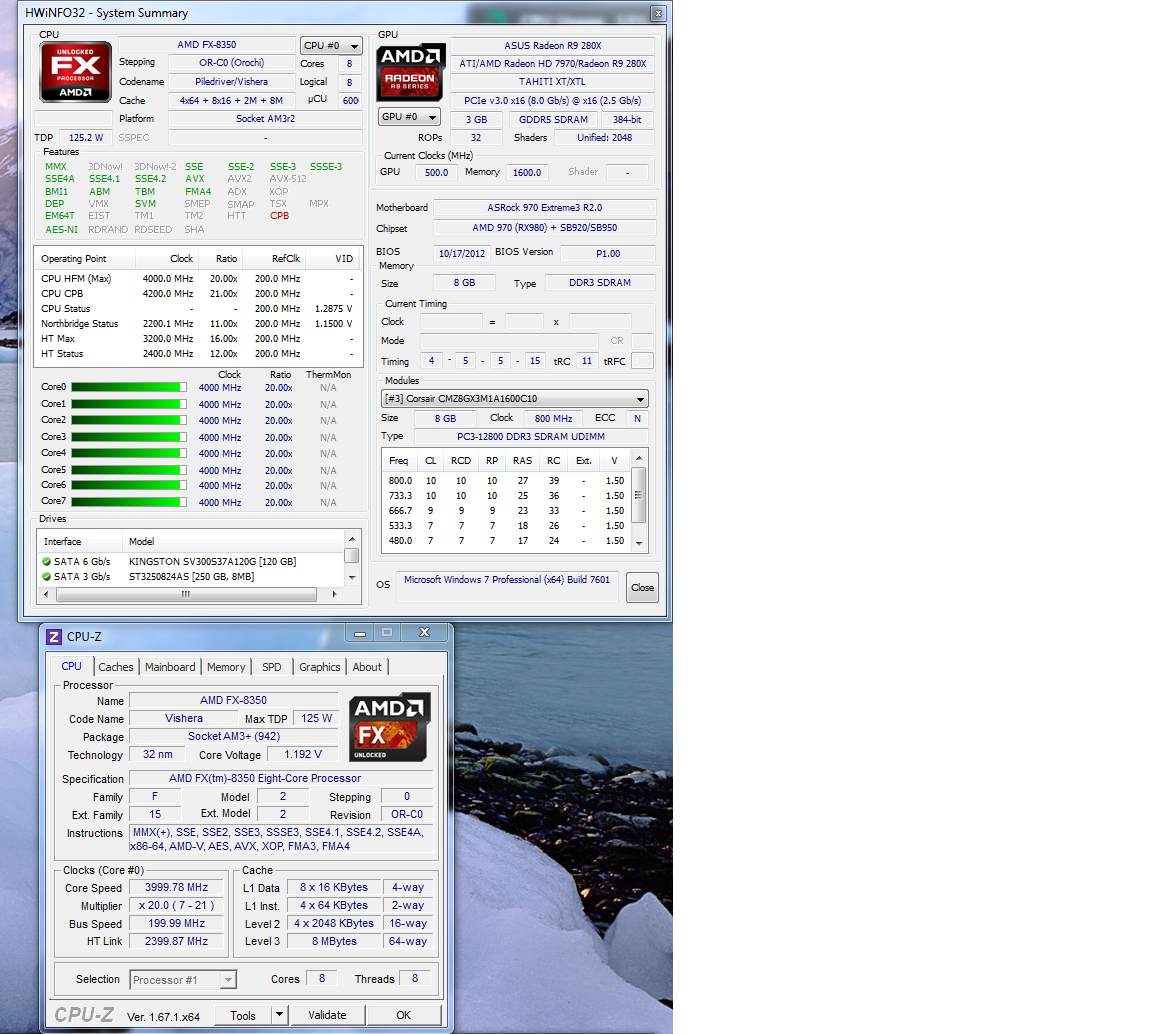This screenshot has width=1152, height=1034.
Task: Click the Drives list scroll right arrow
Action: click(x=334, y=594)
